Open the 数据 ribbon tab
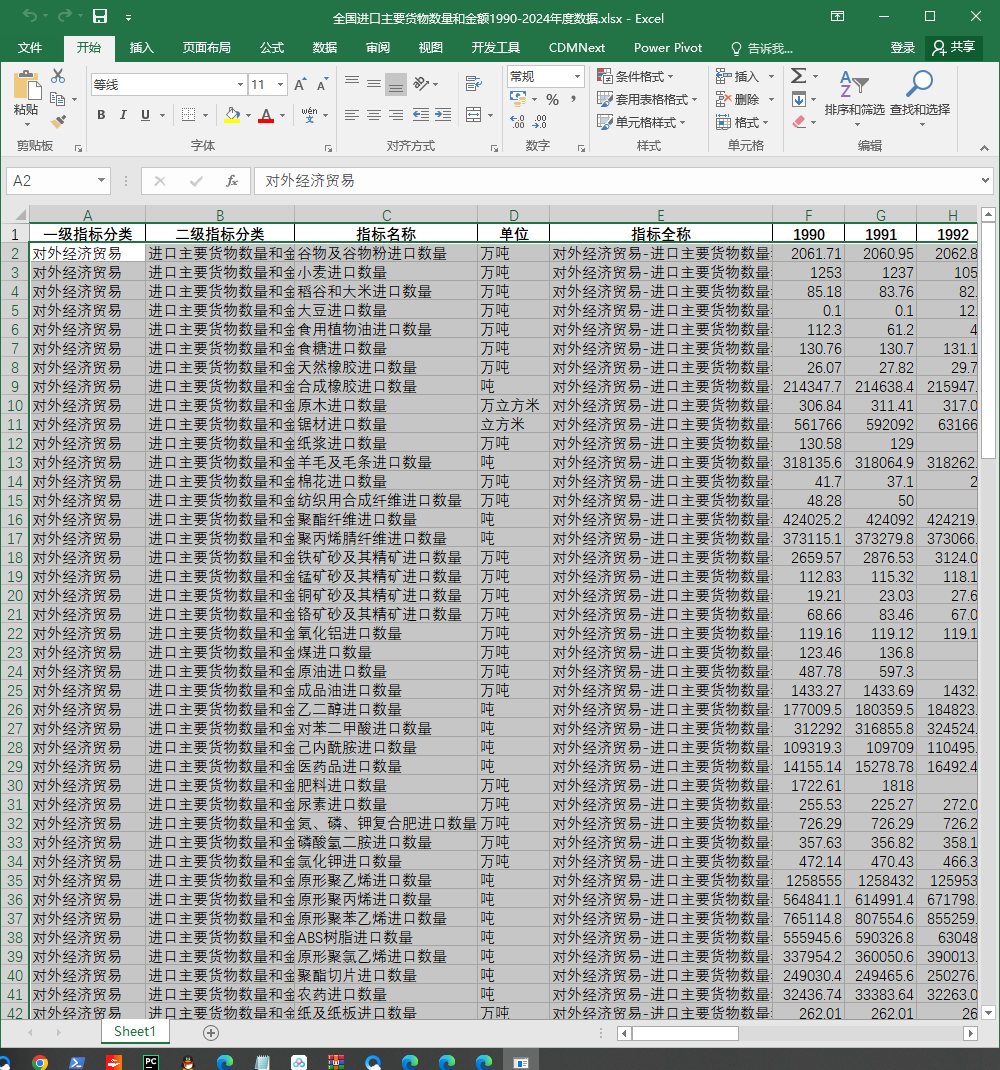Viewport: 1000px width, 1070px height. pos(325,48)
